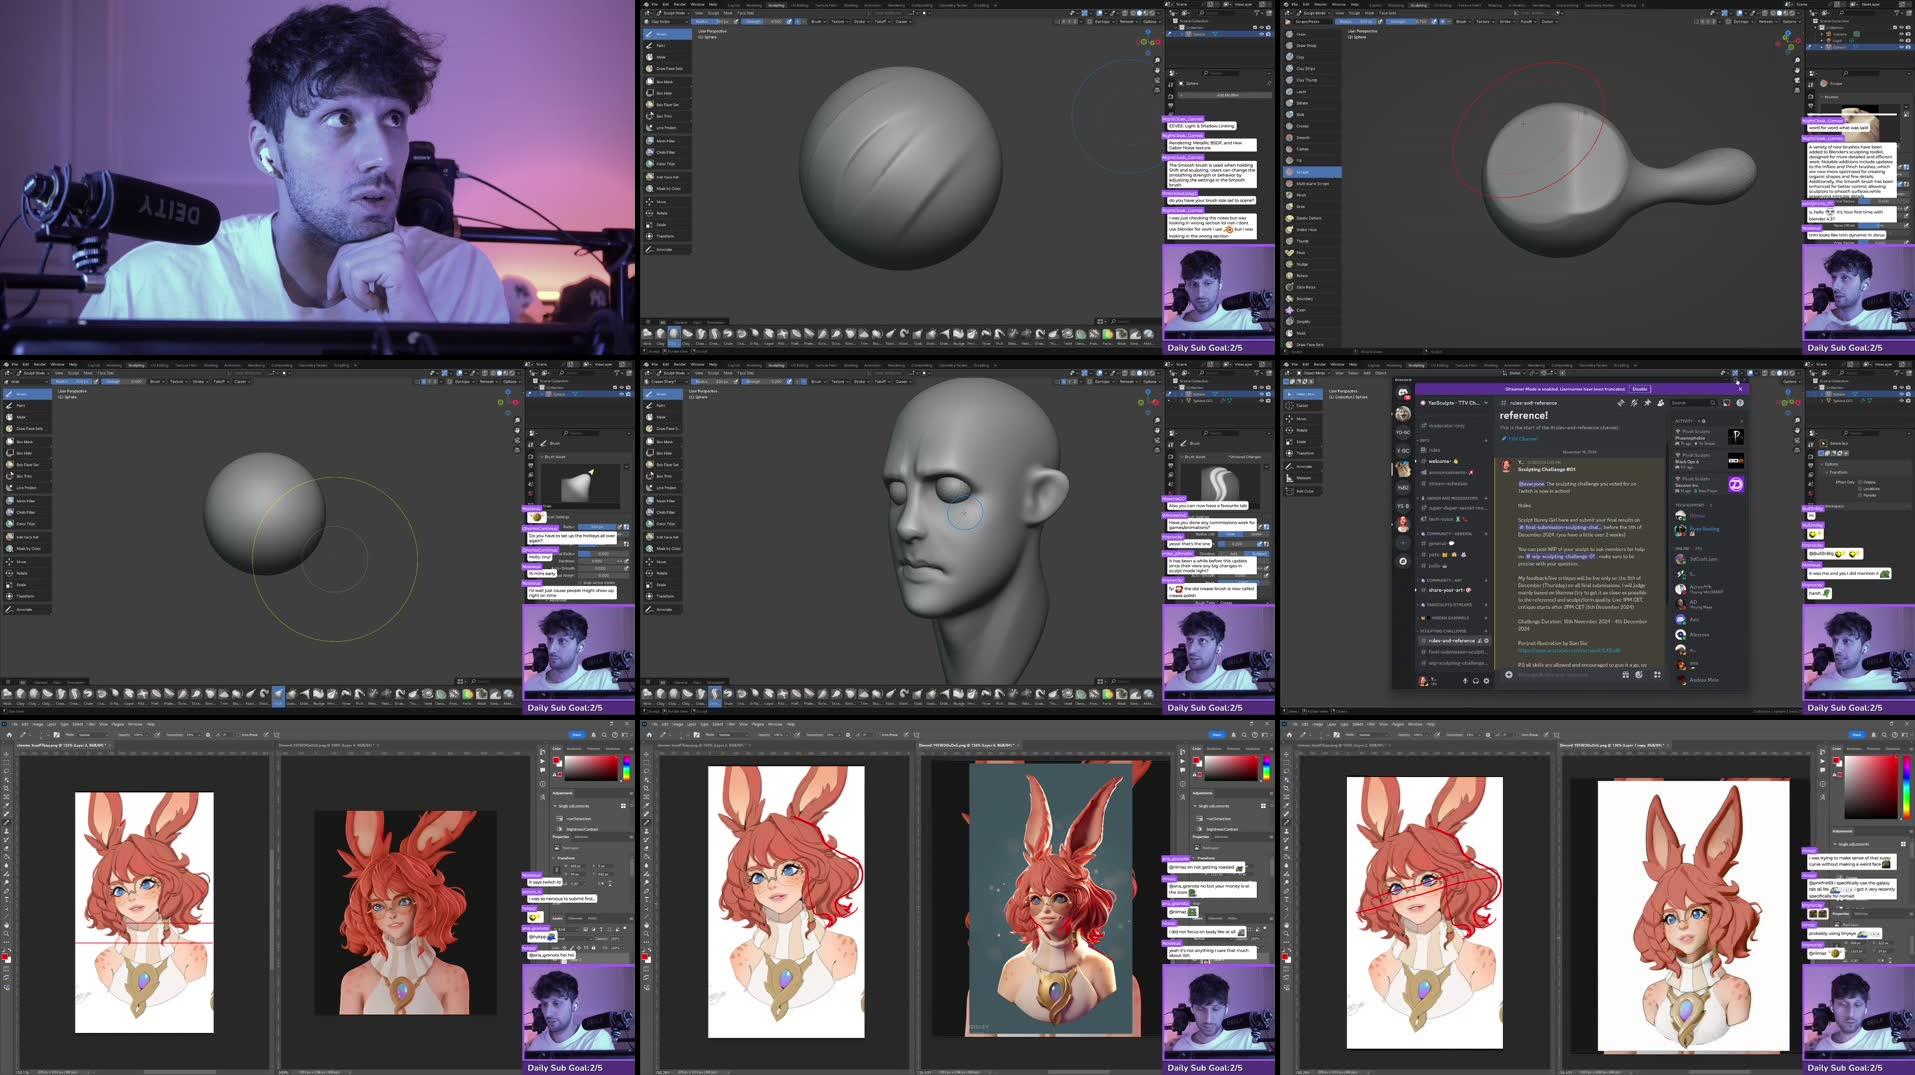Viewport: 1915px width, 1075px height.
Task: Open Explore Servers compass in Discord frame
Action: [1403, 561]
